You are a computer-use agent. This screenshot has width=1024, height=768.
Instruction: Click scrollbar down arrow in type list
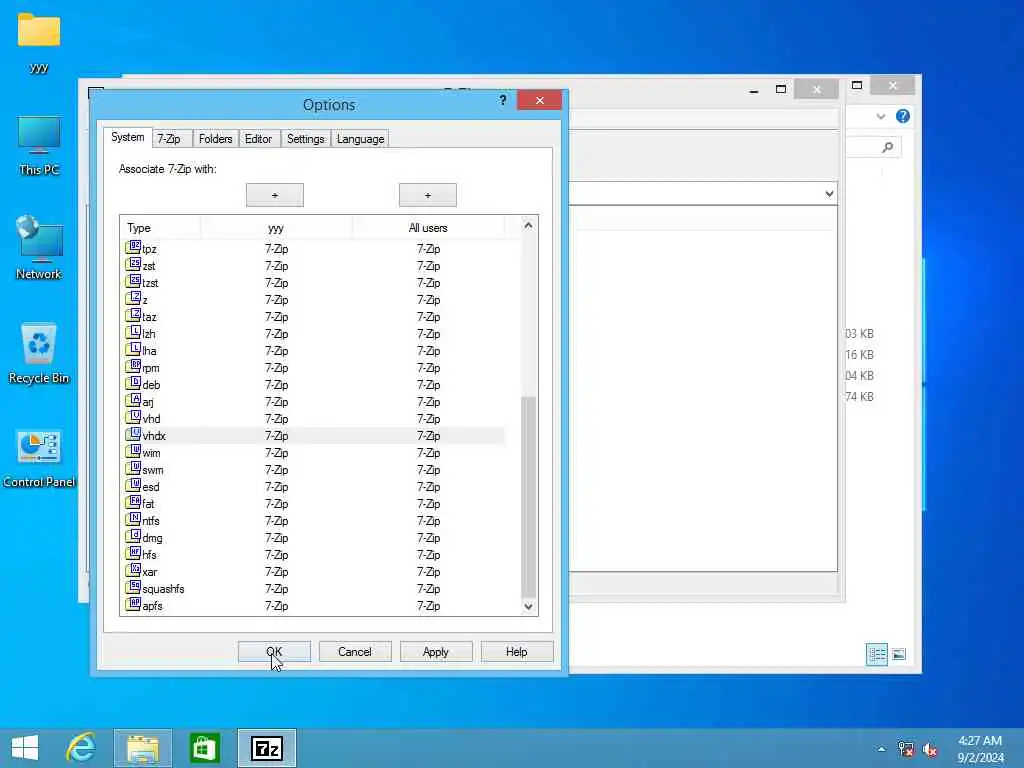(x=528, y=606)
